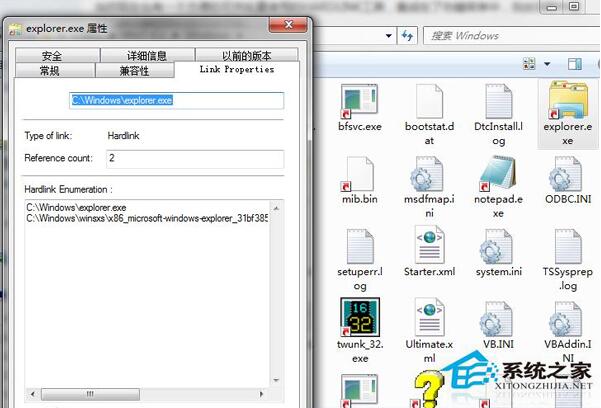Switch to the 兼容性 tab
This screenshot has width=601, height=408.
[x=135, y=70]
